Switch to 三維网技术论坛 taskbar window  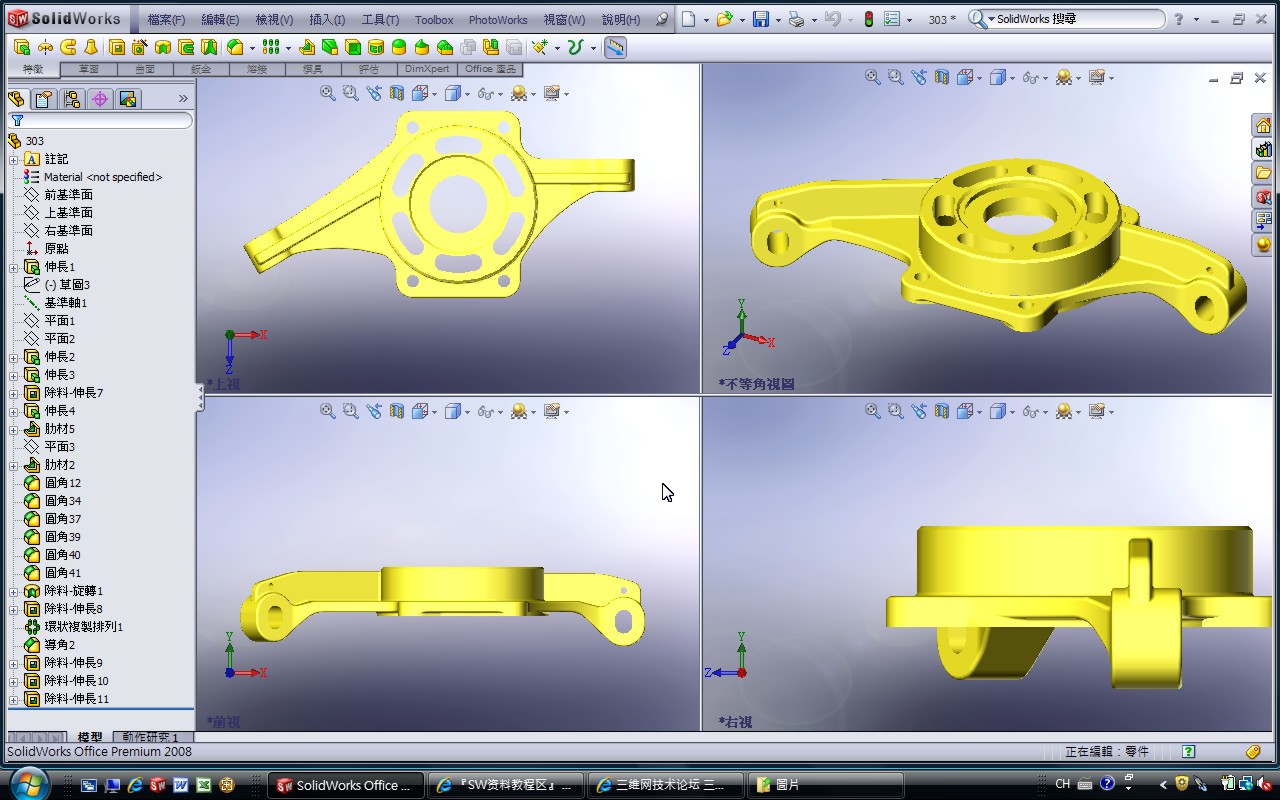[x=667, y=785]
